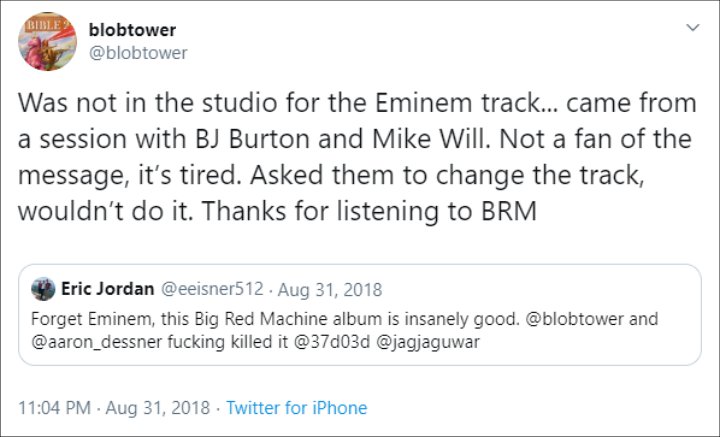
Task: Open the @37d03d mention
Action: click(331, 342)
